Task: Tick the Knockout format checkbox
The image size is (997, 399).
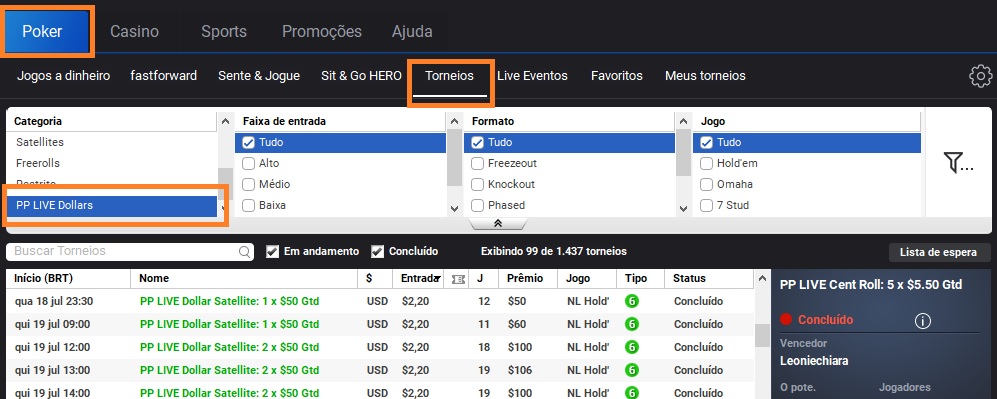Action: click(x=478, y=184)
